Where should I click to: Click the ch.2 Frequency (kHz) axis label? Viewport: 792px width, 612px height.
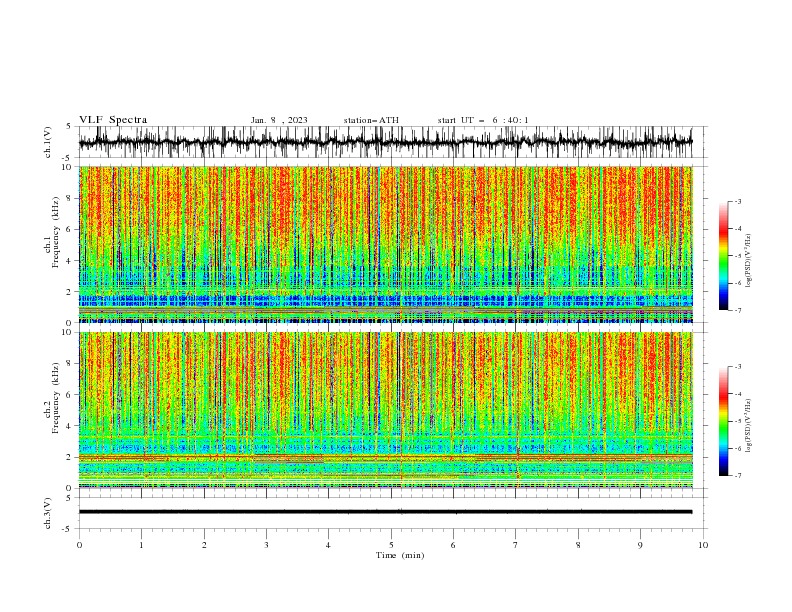(52, 397)
